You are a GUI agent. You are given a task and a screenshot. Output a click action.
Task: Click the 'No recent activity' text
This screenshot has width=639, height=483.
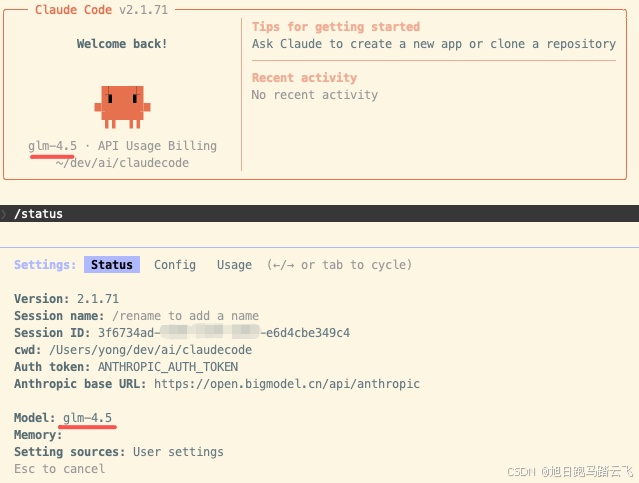pos(315,95)
